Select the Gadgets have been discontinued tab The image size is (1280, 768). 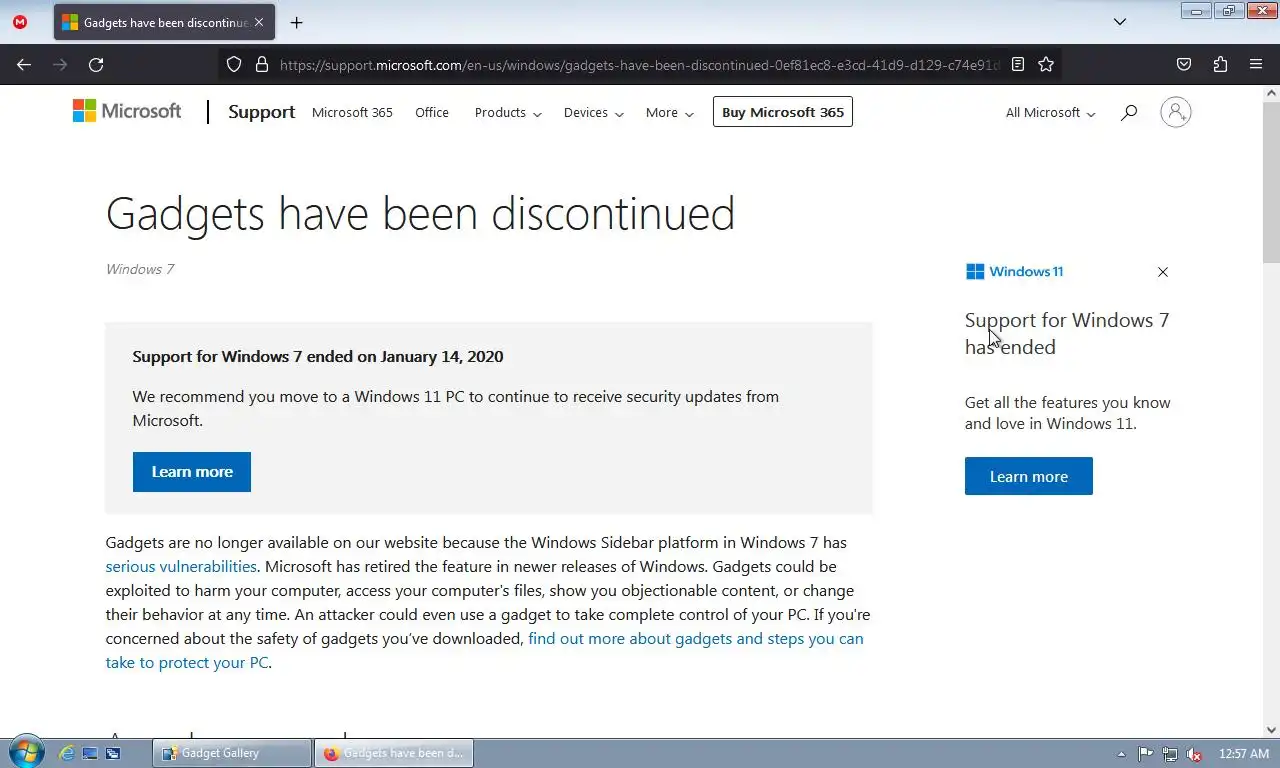pos(164,22)
